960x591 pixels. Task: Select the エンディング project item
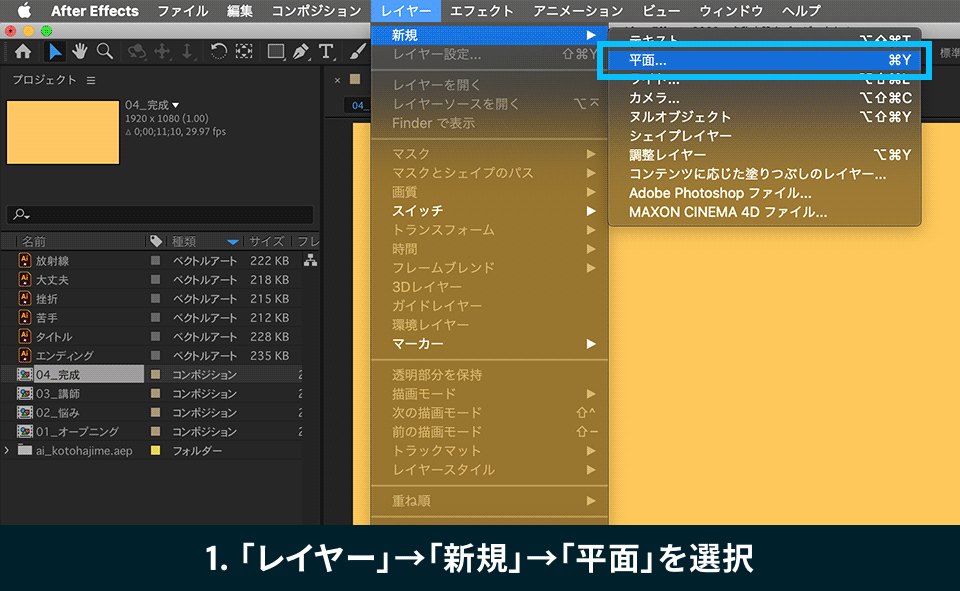[x=64, y=355]
